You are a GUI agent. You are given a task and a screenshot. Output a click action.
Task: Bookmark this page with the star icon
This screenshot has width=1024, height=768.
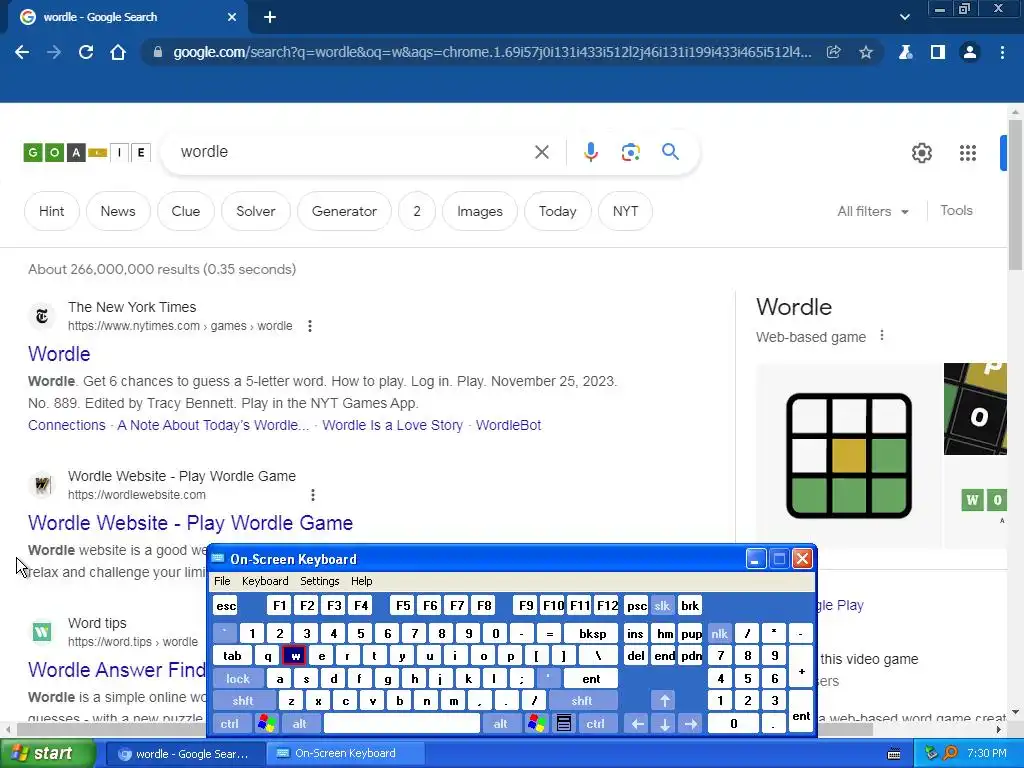[x=866, y=52]
